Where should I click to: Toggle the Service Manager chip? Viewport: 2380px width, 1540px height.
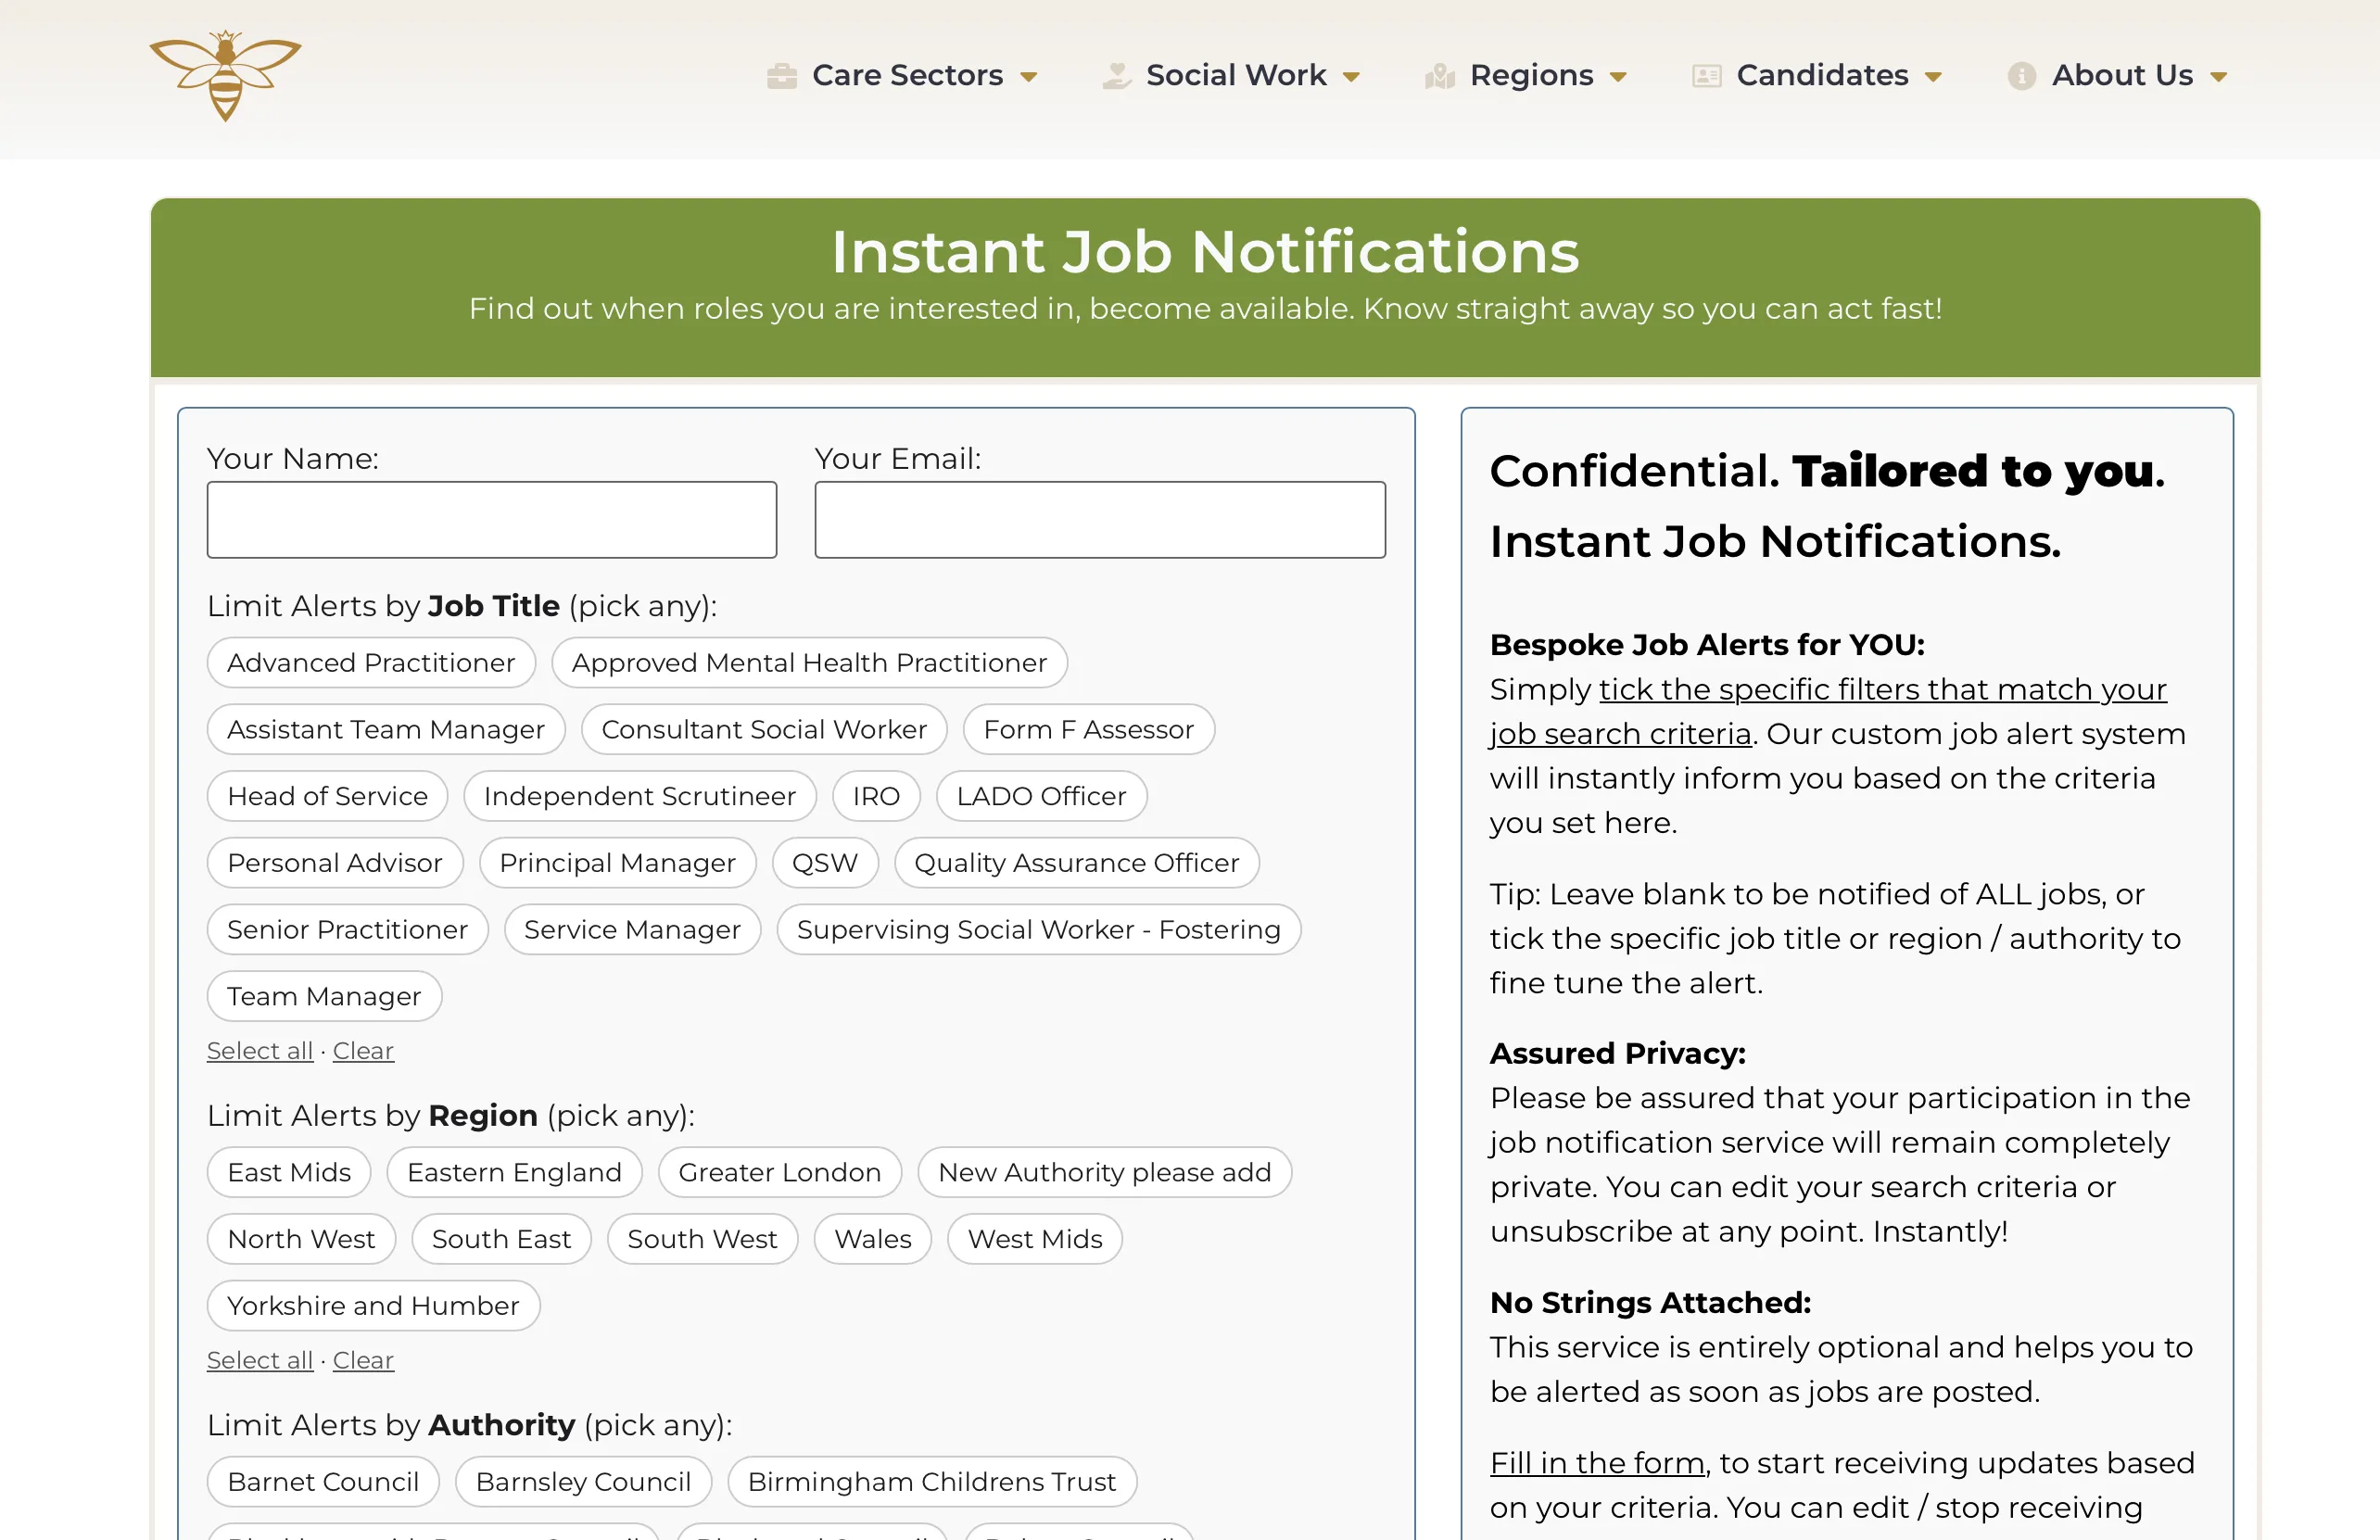tap(632, 930)
